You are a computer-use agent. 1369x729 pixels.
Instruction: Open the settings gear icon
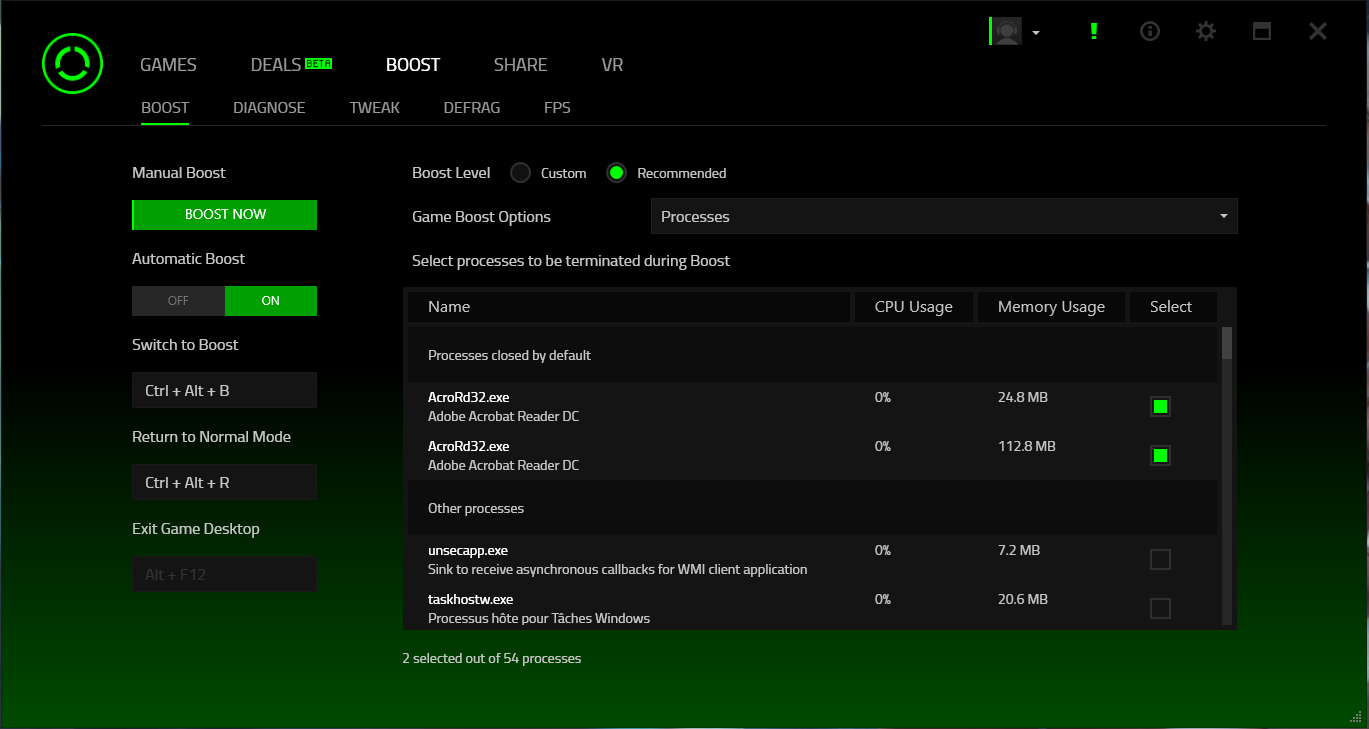coord(1206,31)
